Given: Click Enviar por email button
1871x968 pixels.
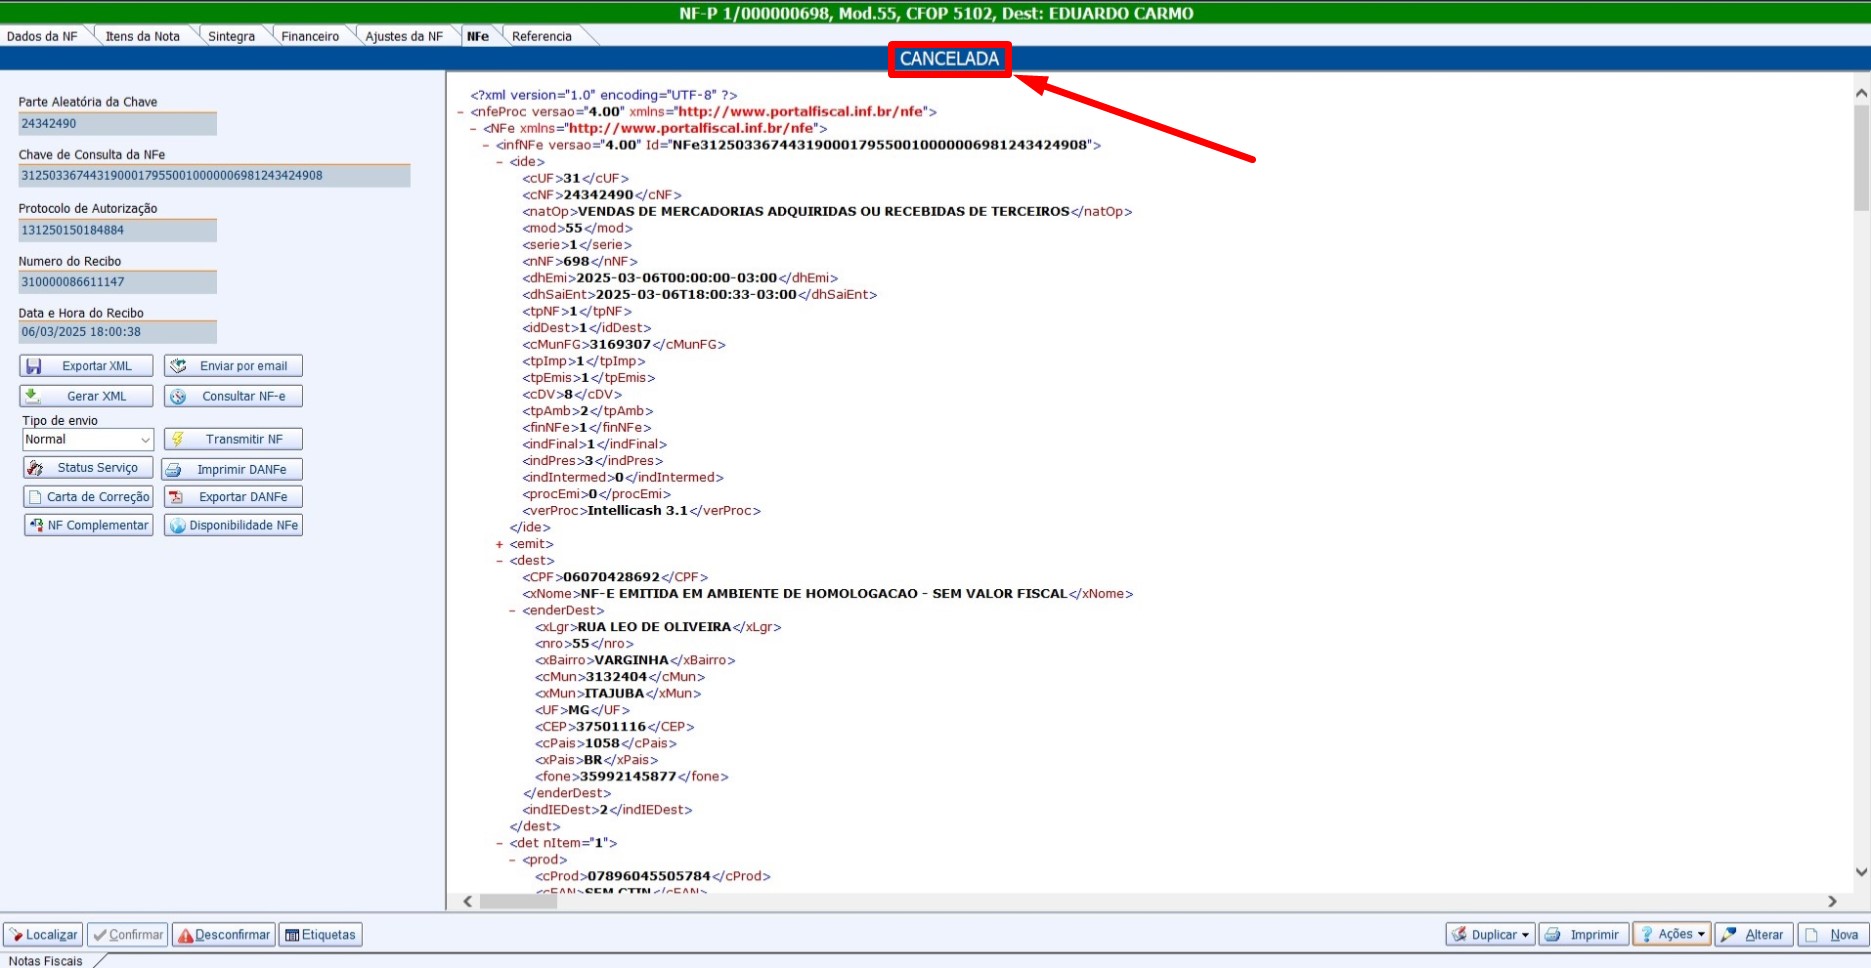Looking at the screenshot, I should pyautogui.click(x=233, y=366).
